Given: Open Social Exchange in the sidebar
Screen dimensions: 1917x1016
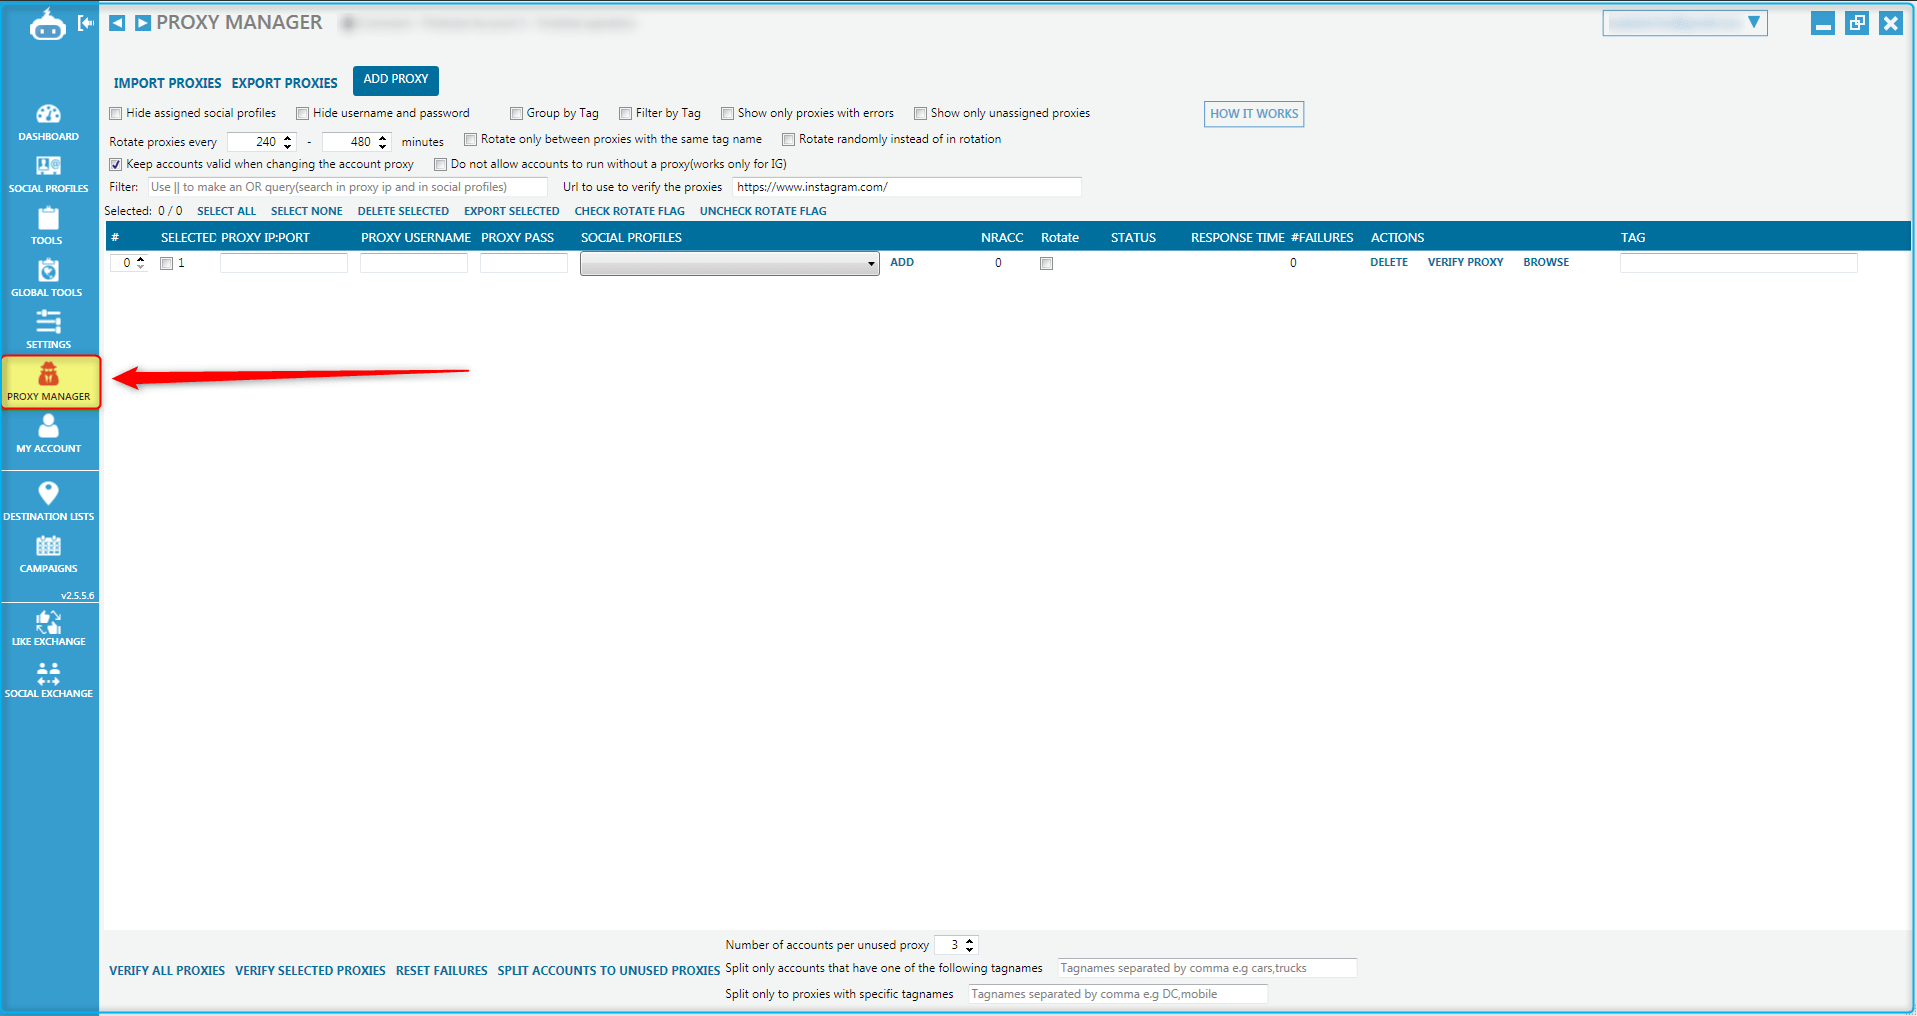Looking at the screenshot, I should [x=48, y=680].
